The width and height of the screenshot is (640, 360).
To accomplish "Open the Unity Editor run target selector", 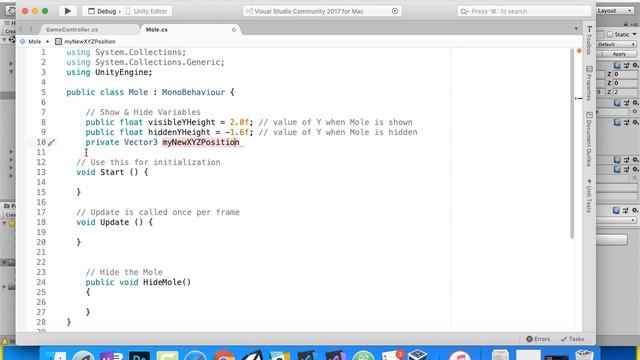I will 146,11.
